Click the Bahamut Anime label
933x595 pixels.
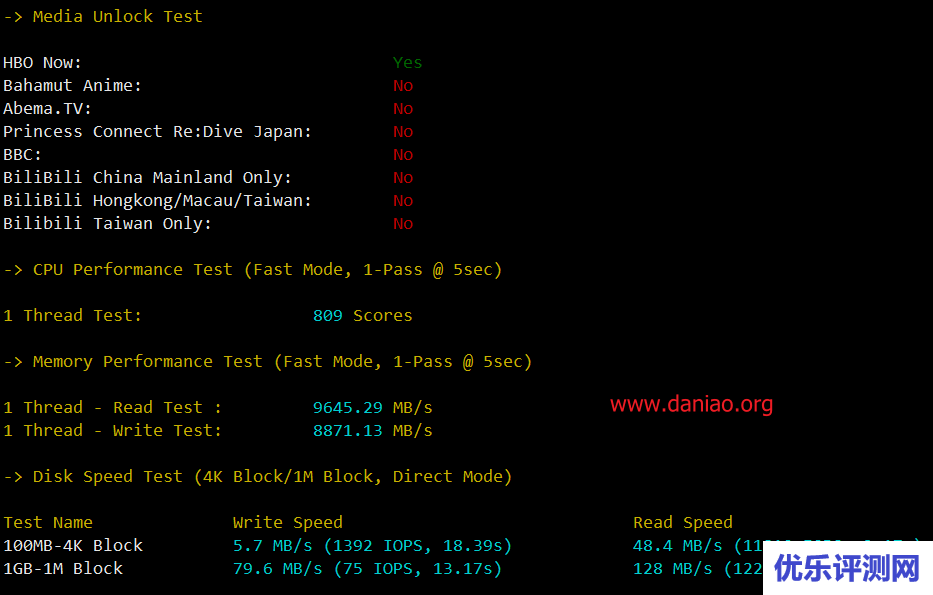pyautogui.click(x=72, y=85)
